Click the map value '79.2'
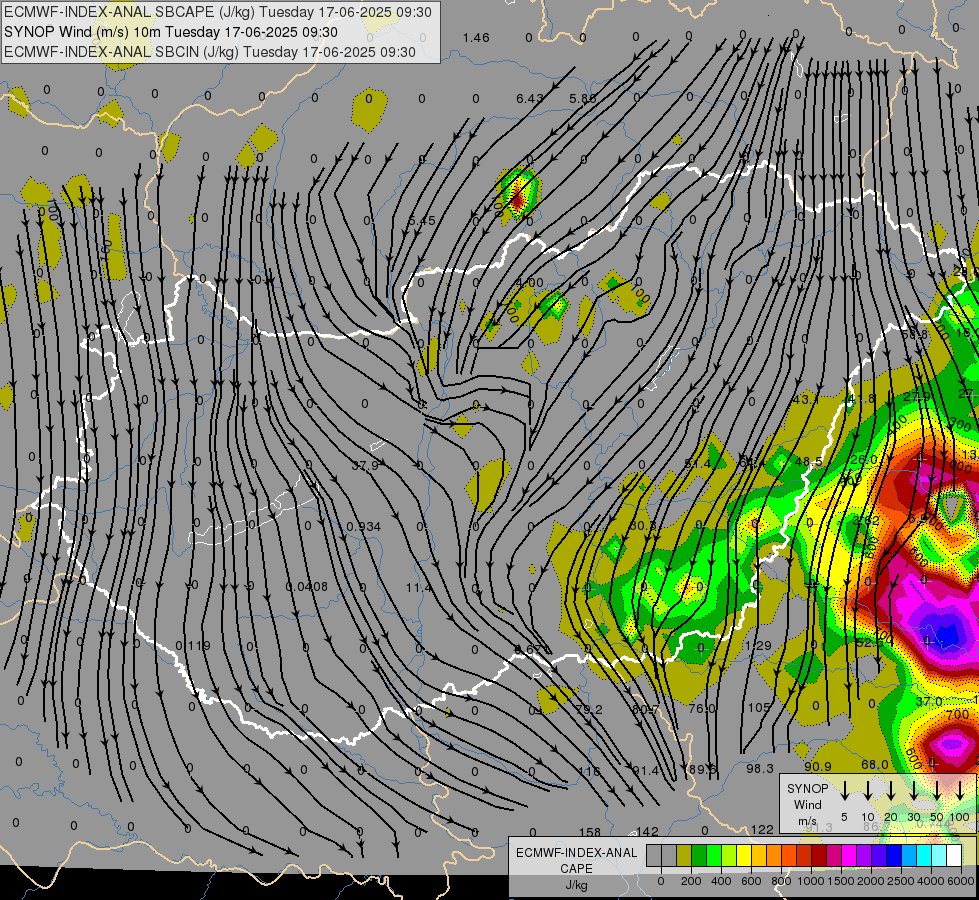Viewport: 979px width, 900px height. pyautogui.click(x=589, y=710)
